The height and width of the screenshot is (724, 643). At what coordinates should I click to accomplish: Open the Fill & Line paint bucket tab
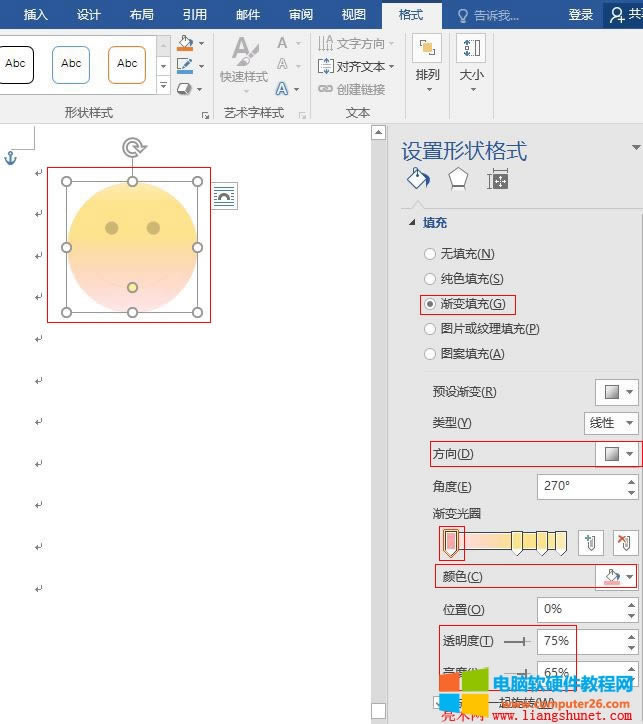[418, 179]
